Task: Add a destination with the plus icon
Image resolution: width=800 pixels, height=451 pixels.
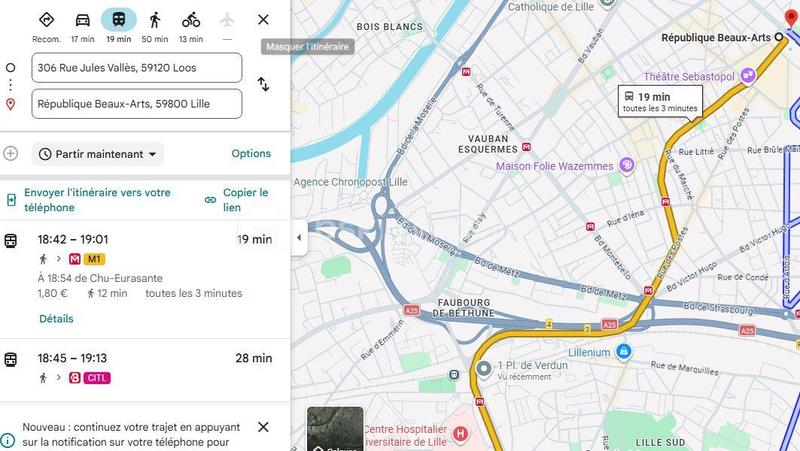Action: tap(11, 154)
